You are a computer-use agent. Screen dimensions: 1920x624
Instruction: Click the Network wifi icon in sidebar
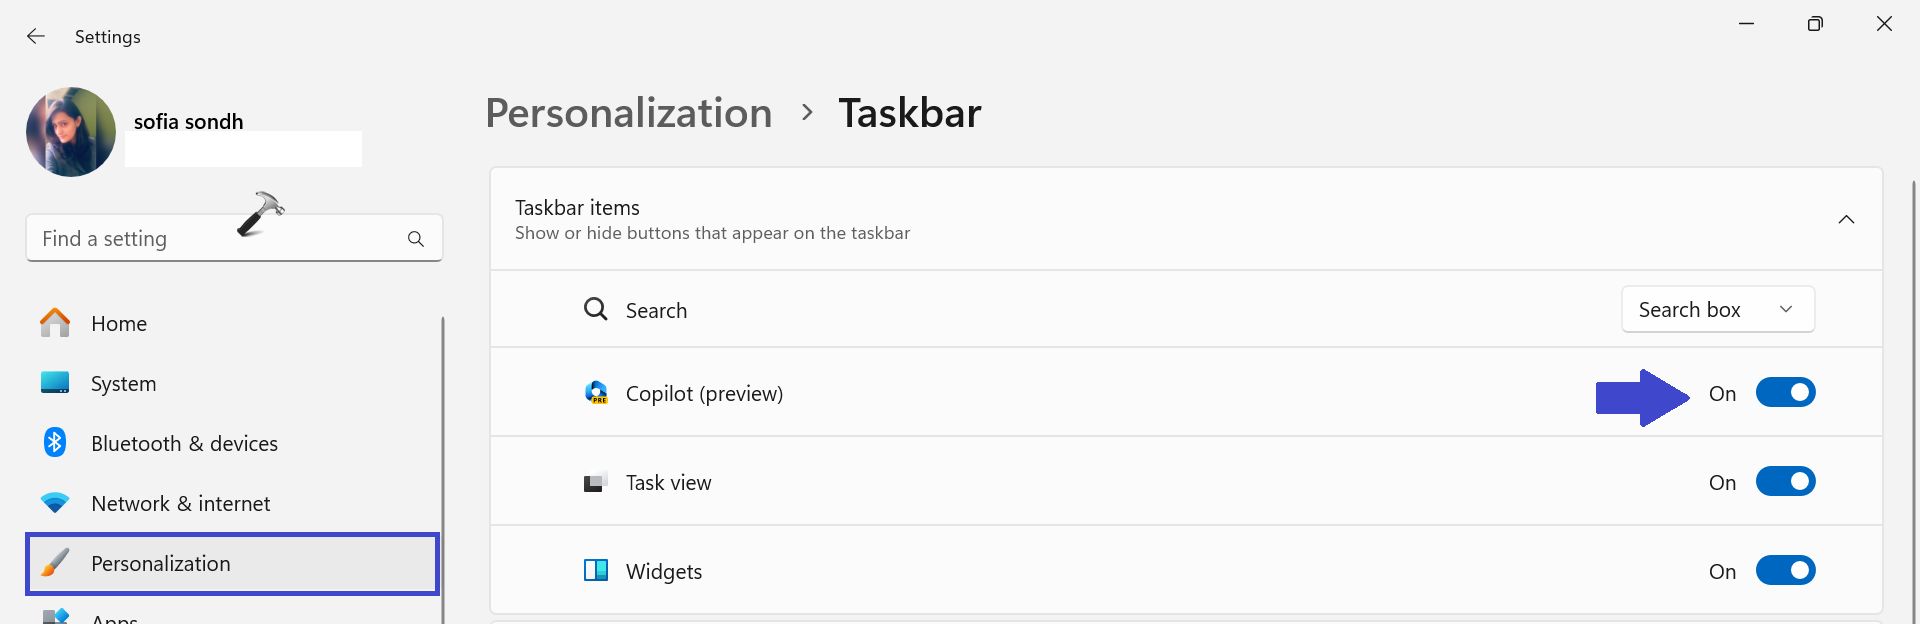[x=55, y=503]
